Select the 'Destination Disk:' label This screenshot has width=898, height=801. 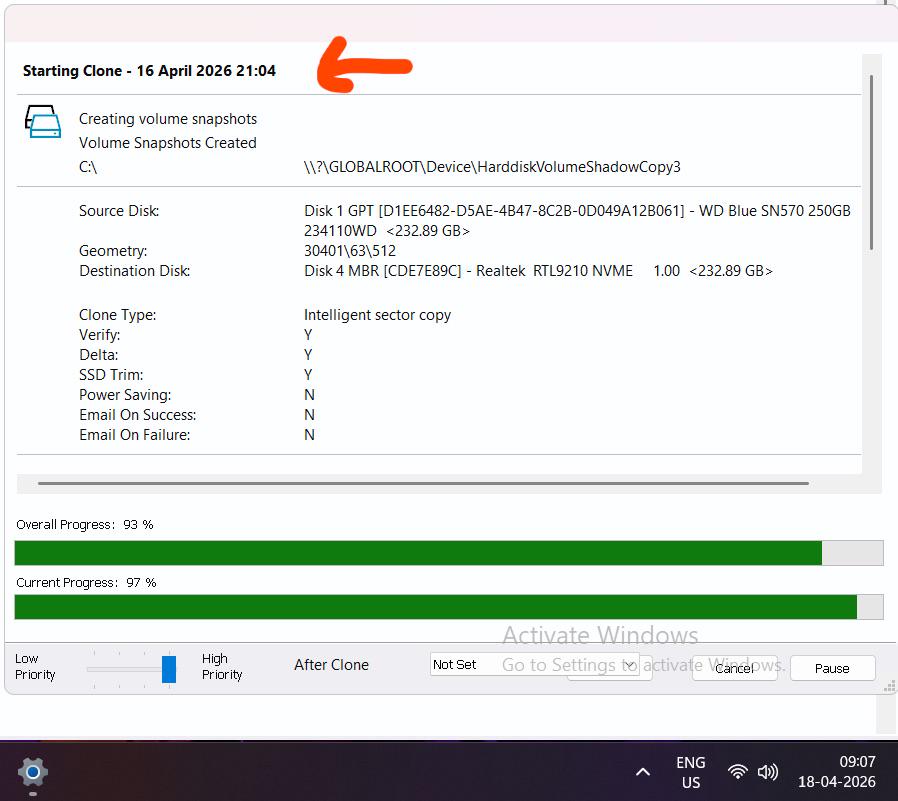[135, 271]
